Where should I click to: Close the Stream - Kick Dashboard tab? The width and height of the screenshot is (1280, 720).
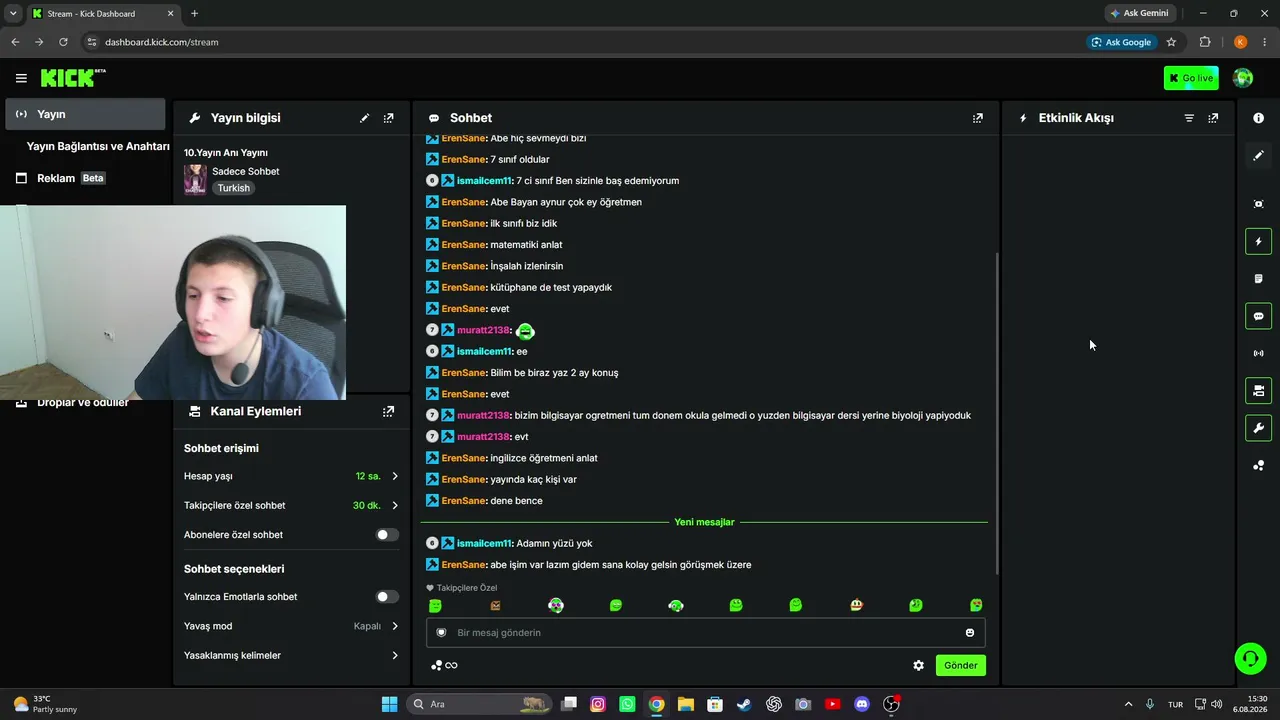coord(170,14)
